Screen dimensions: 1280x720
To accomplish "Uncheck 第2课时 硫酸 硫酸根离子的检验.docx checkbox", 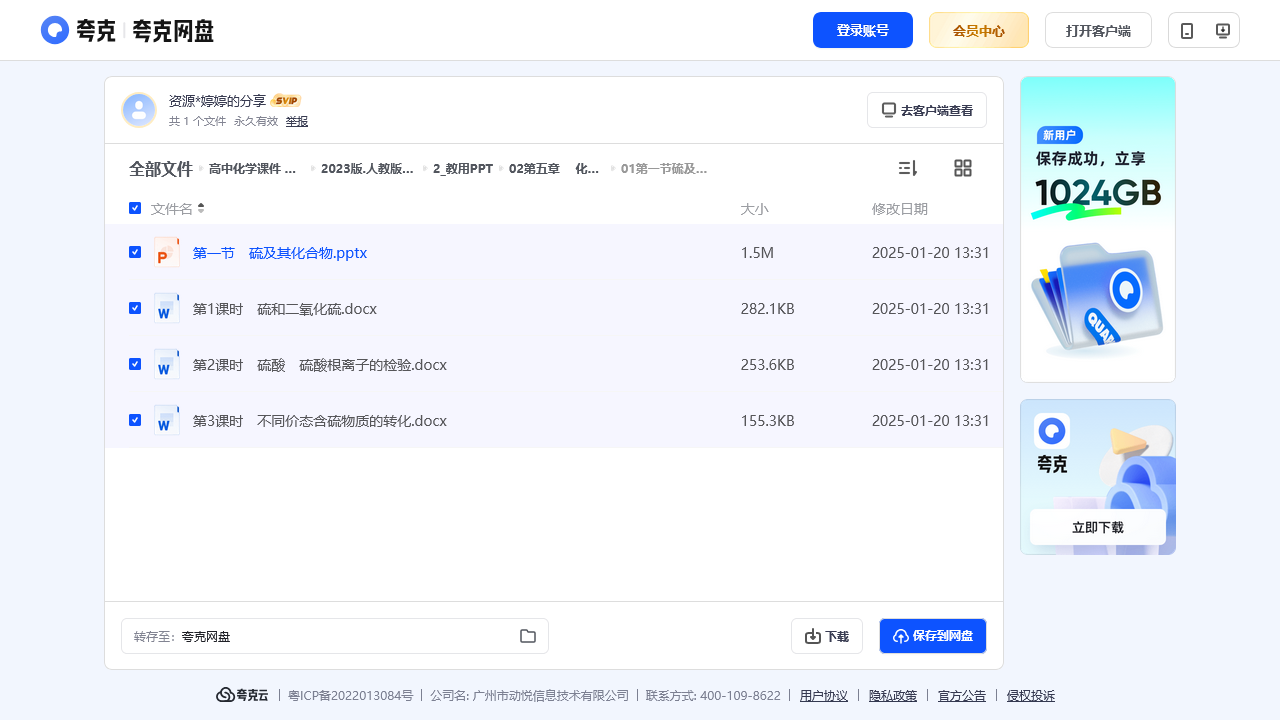I will (135, 364).
